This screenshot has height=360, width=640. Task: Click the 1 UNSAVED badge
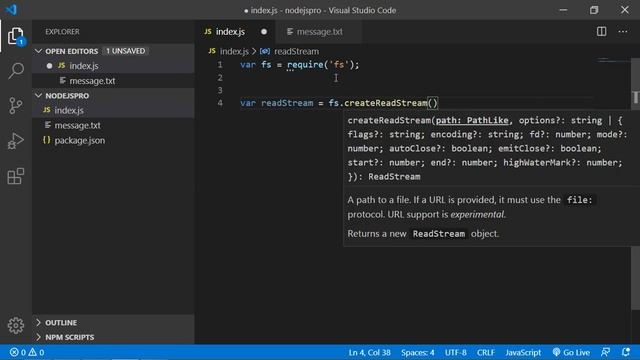125,51
